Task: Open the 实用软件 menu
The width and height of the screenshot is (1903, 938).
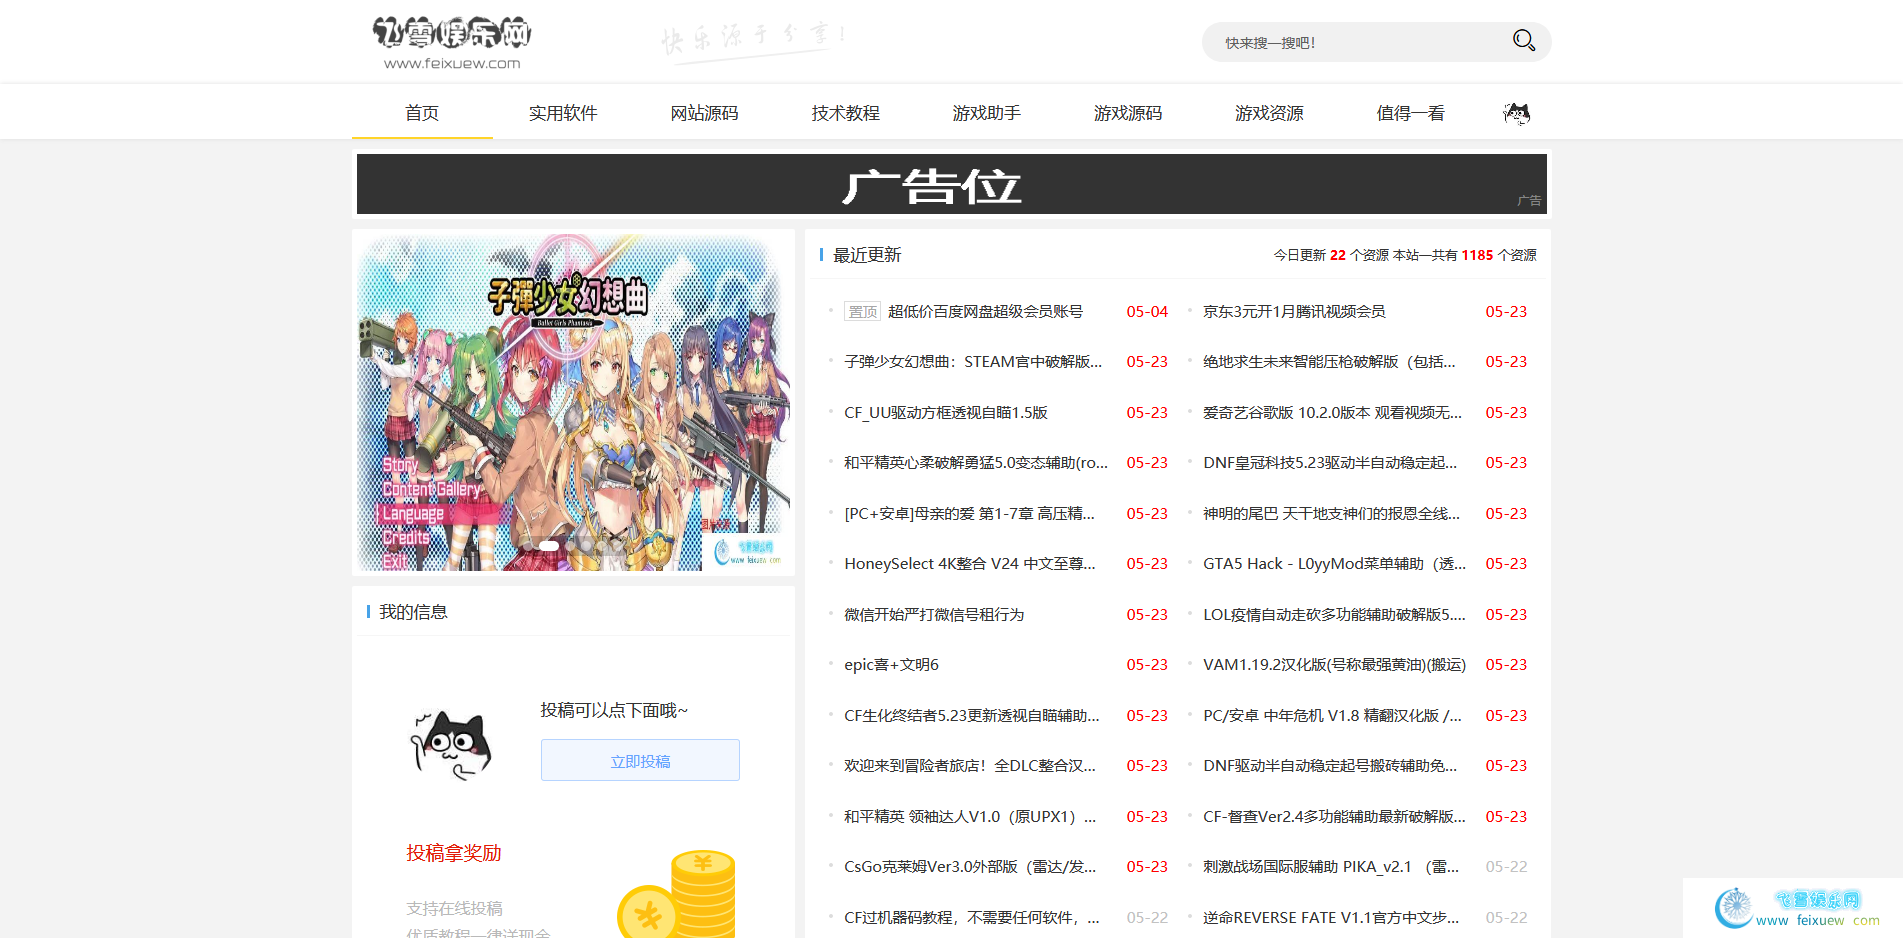Action: 563,113
